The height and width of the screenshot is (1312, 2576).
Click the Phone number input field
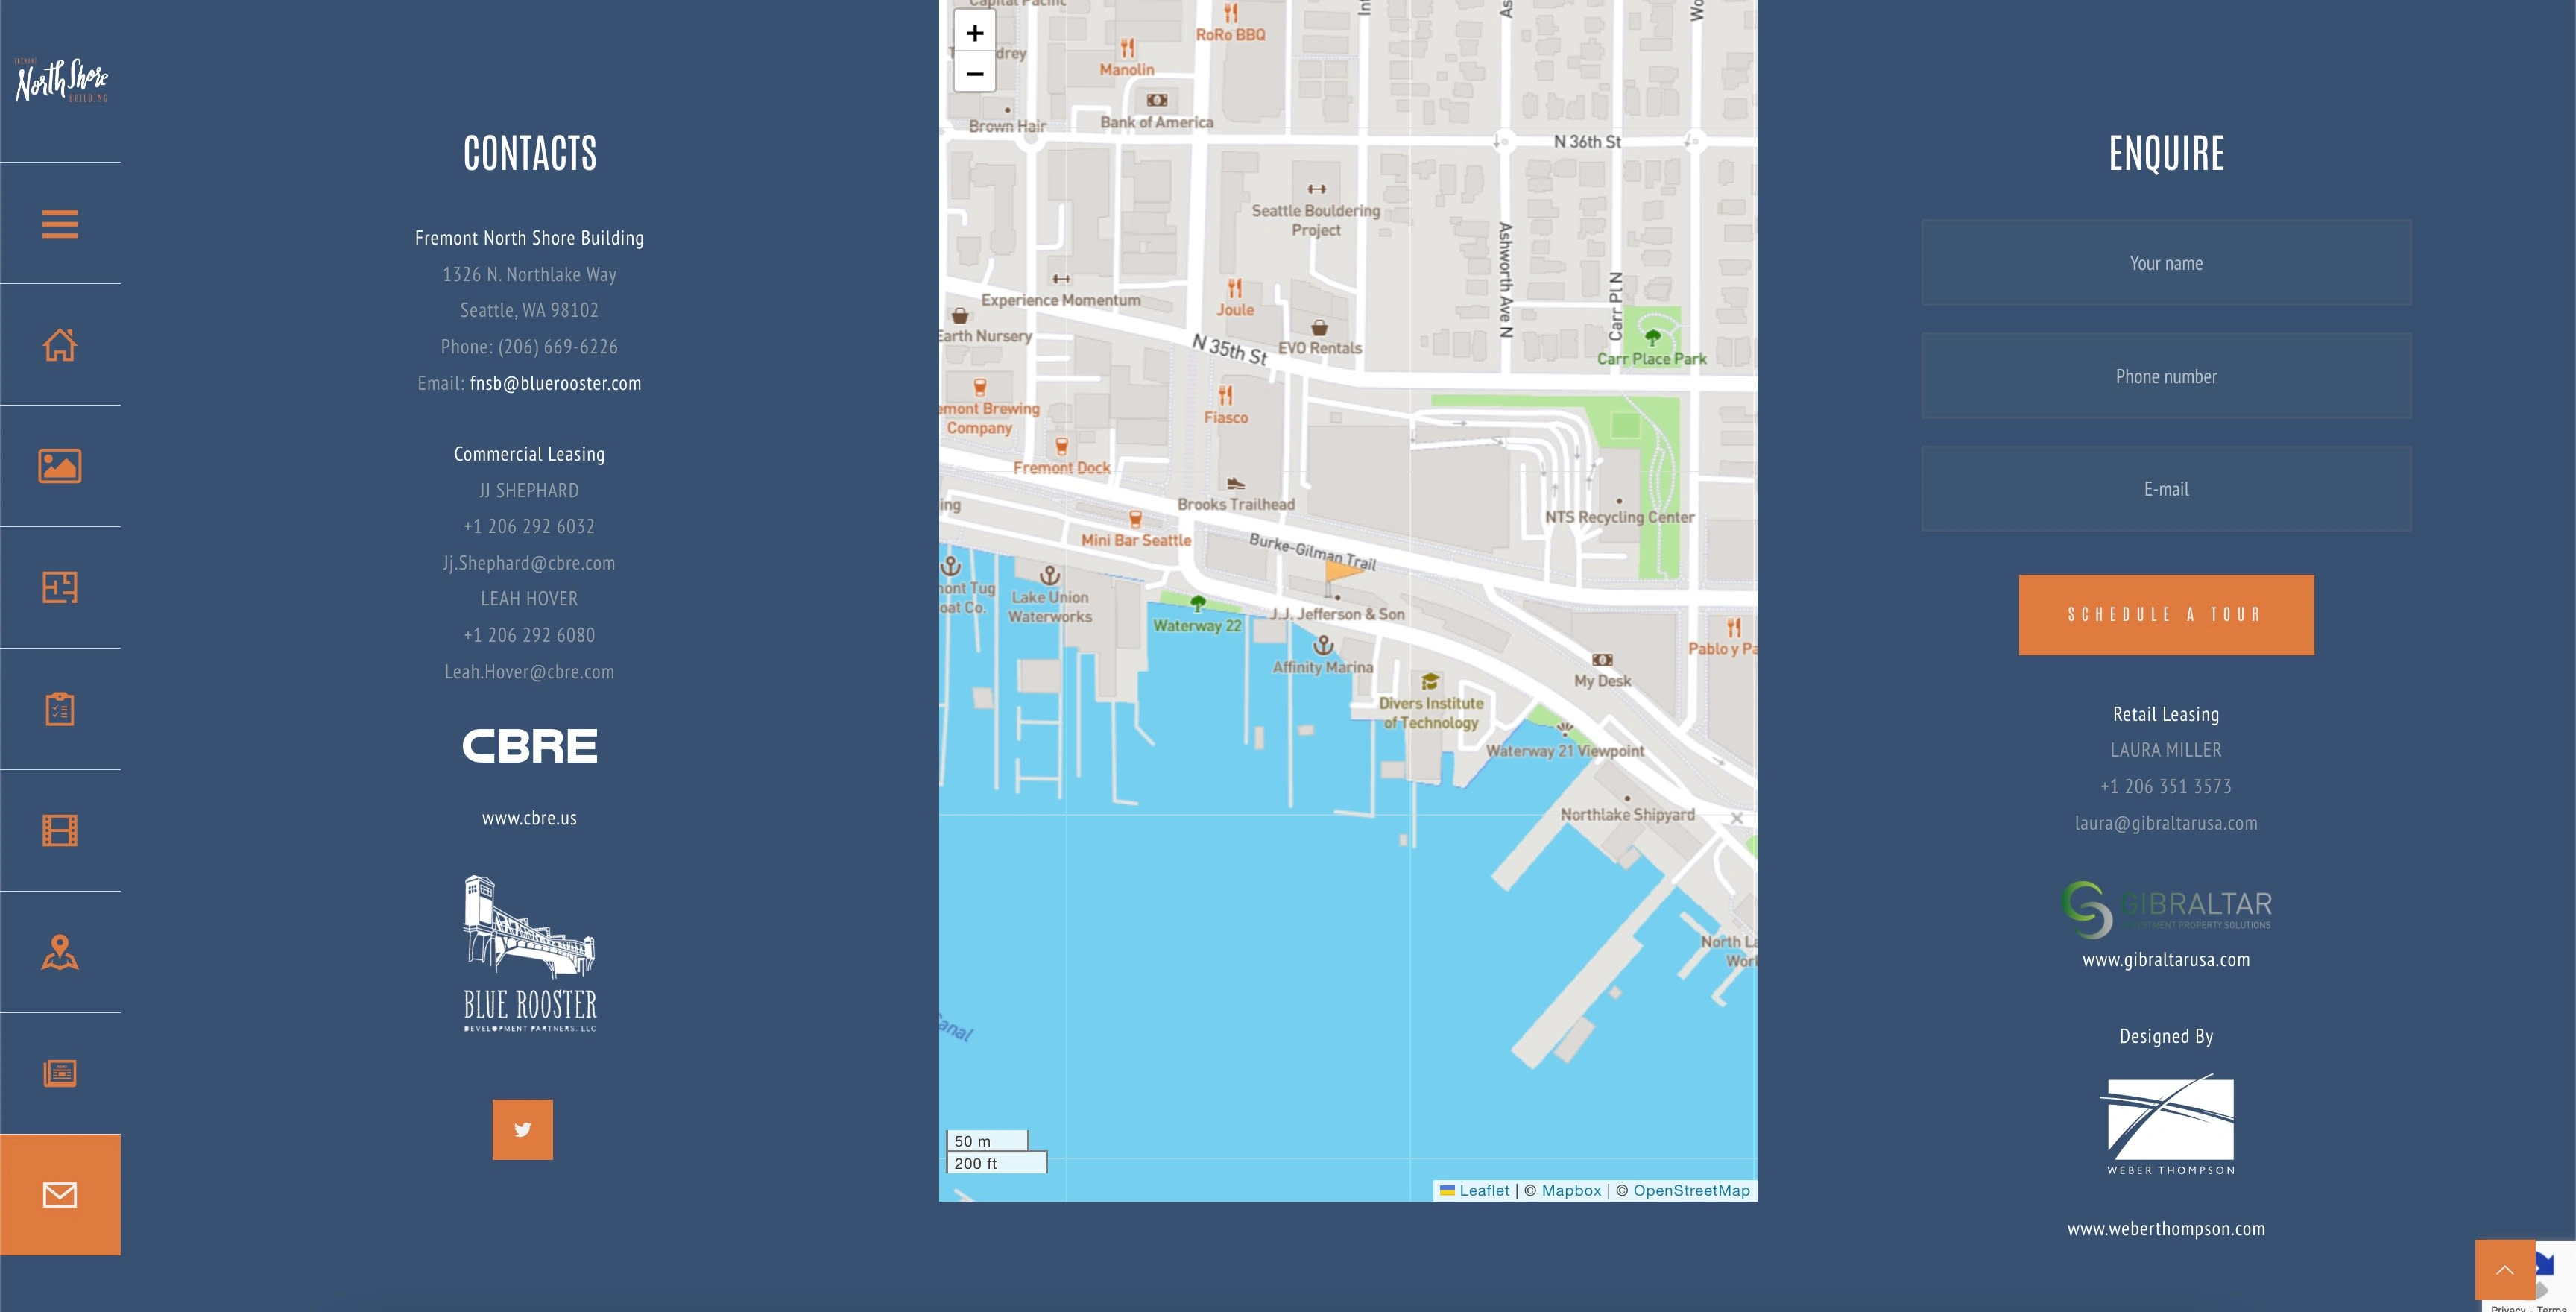tap(2166, 375)
